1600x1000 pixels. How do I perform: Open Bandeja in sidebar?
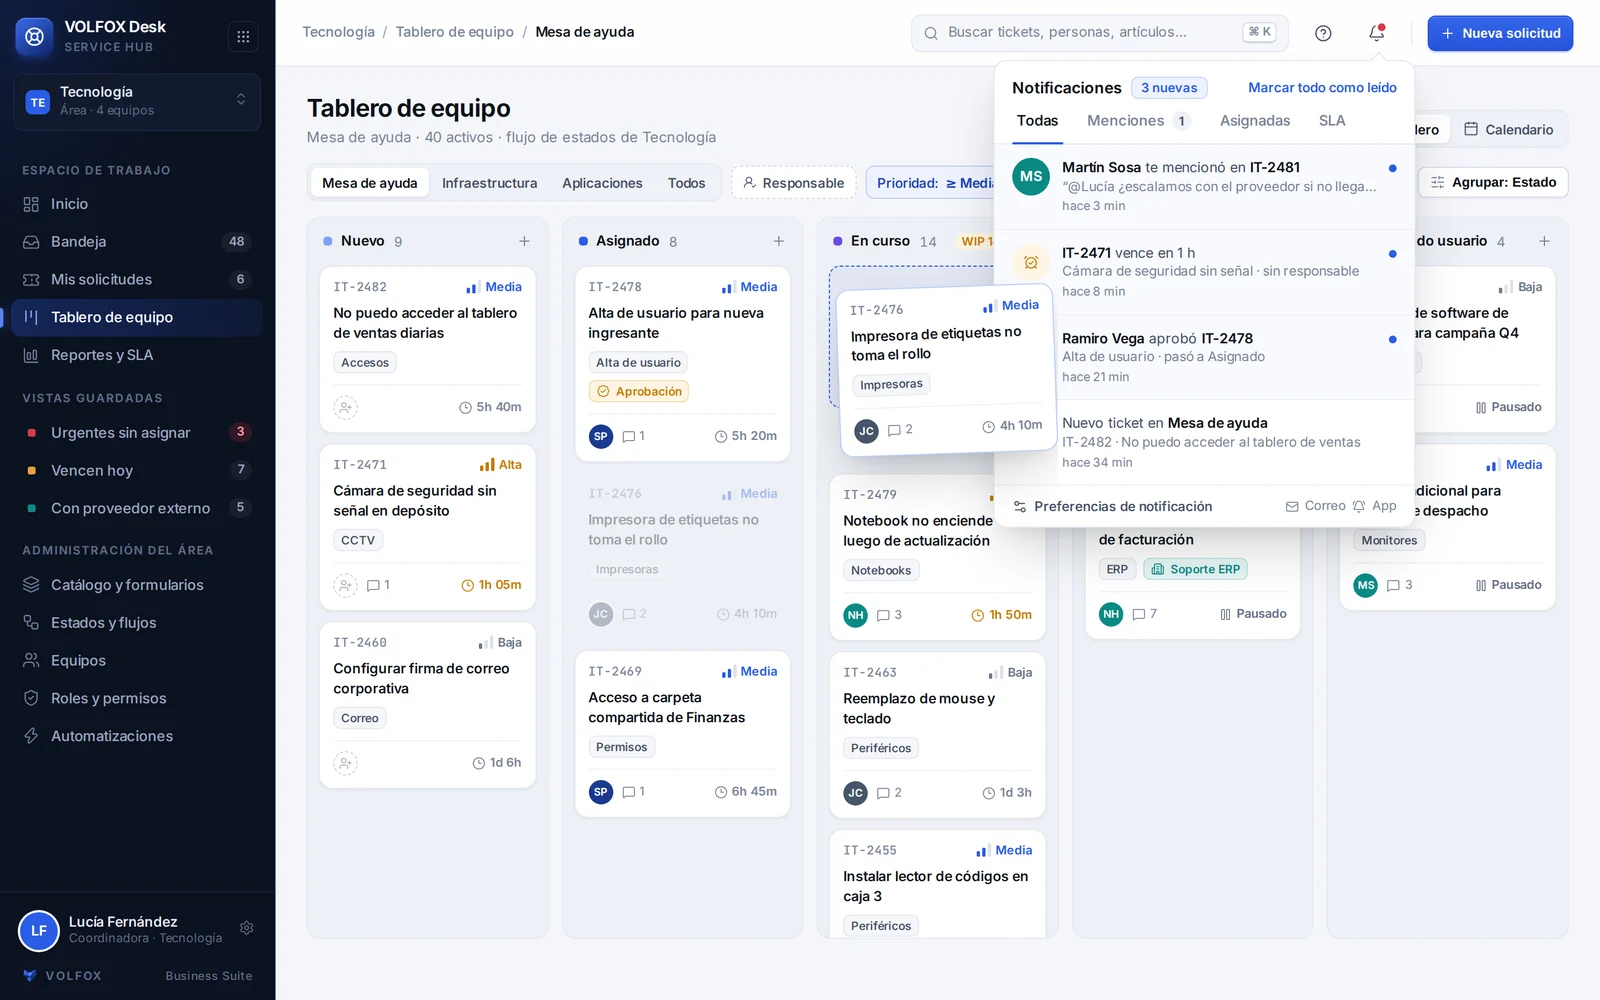coord(137,241)
